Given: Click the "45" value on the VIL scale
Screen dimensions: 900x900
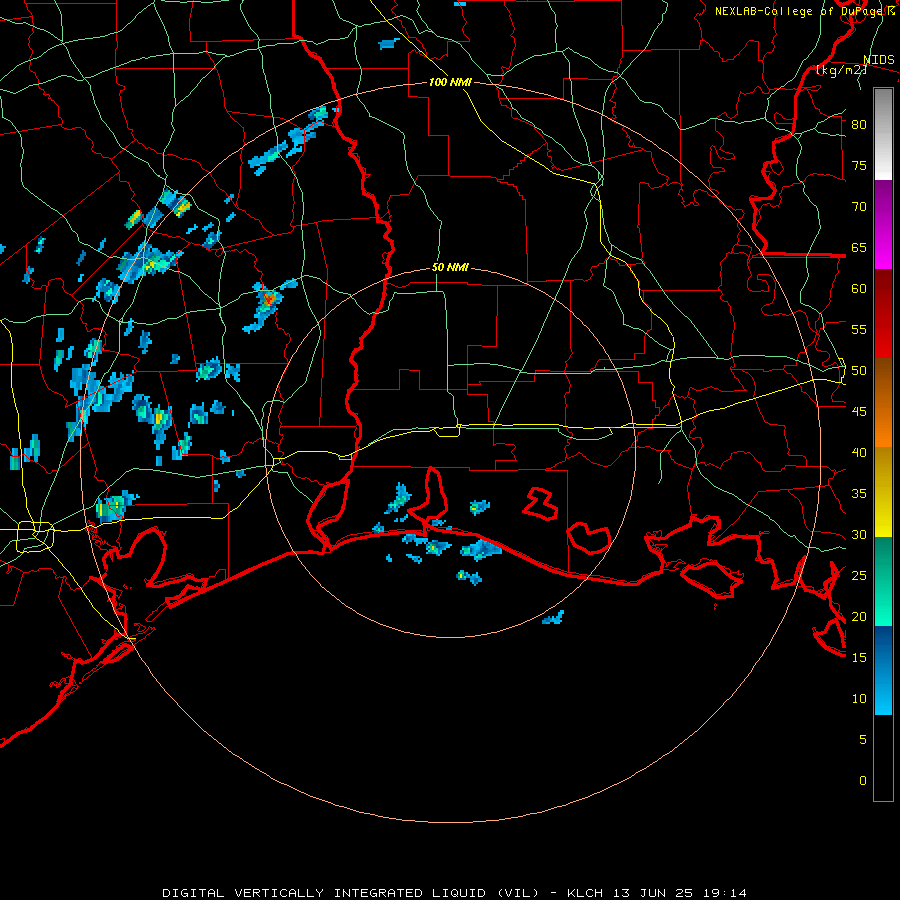Looking at the screenshot, I should click(x=859, y=412).
